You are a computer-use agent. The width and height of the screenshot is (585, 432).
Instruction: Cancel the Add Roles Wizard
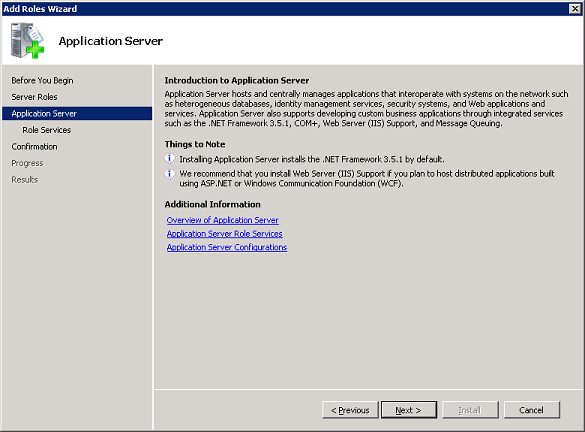(x=532, y=410)
